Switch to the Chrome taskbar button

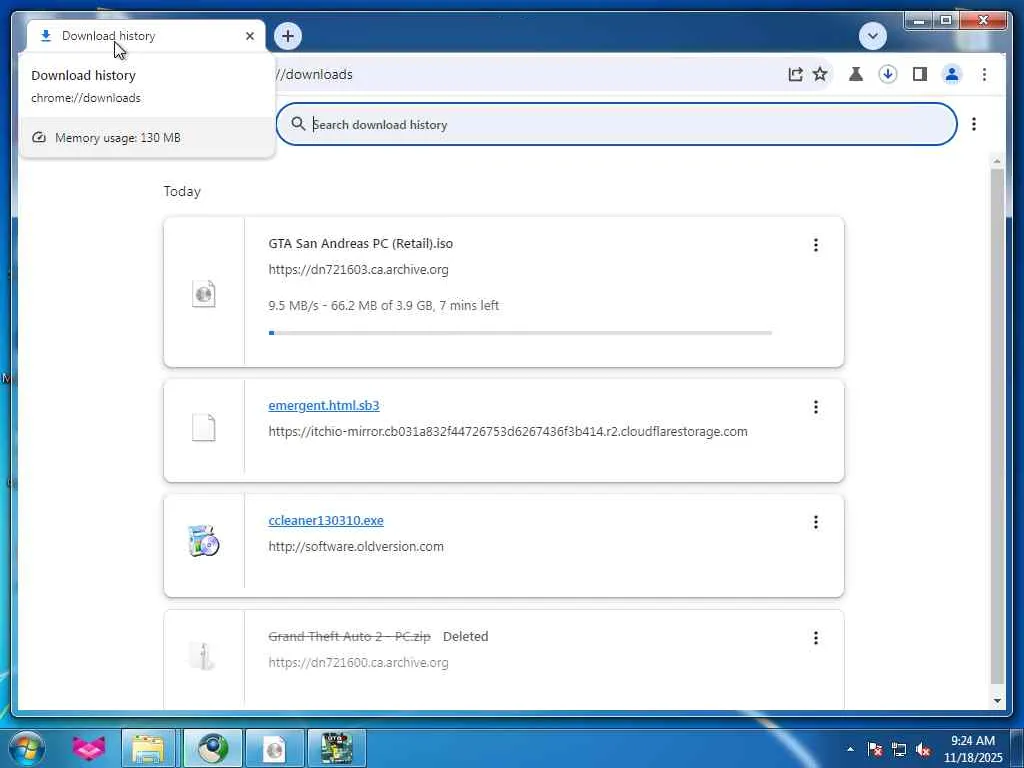tap(212, 748)
